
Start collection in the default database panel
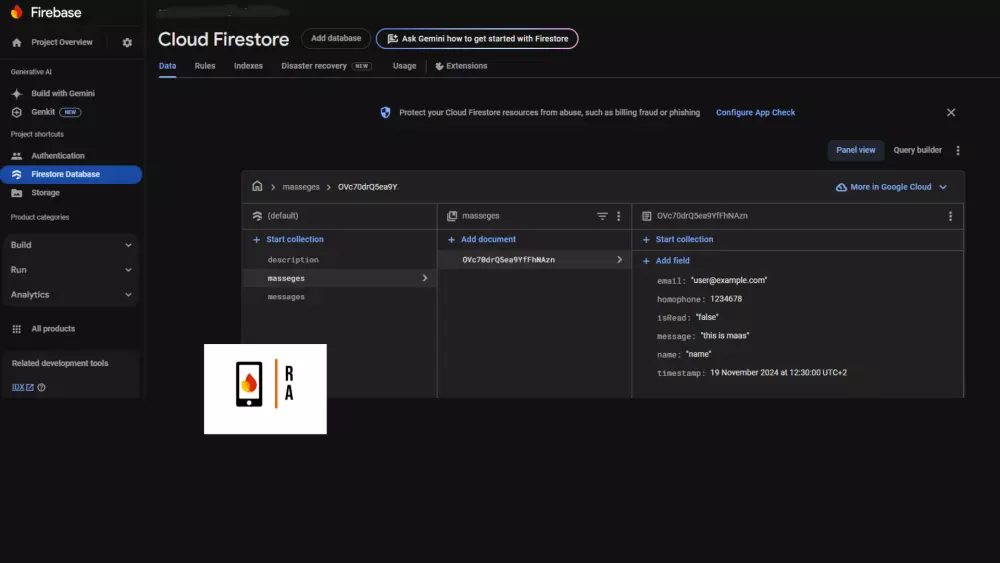288,240
